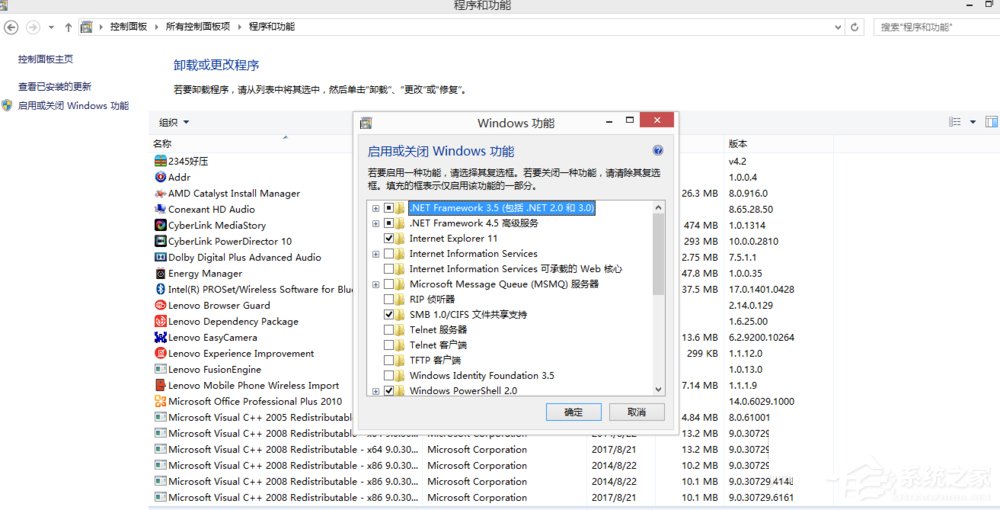Viewport: 1000px width, 510px height.
Task: Click Intel PROSet/Wireless Bluetooth icon
Action: [160, 289]
